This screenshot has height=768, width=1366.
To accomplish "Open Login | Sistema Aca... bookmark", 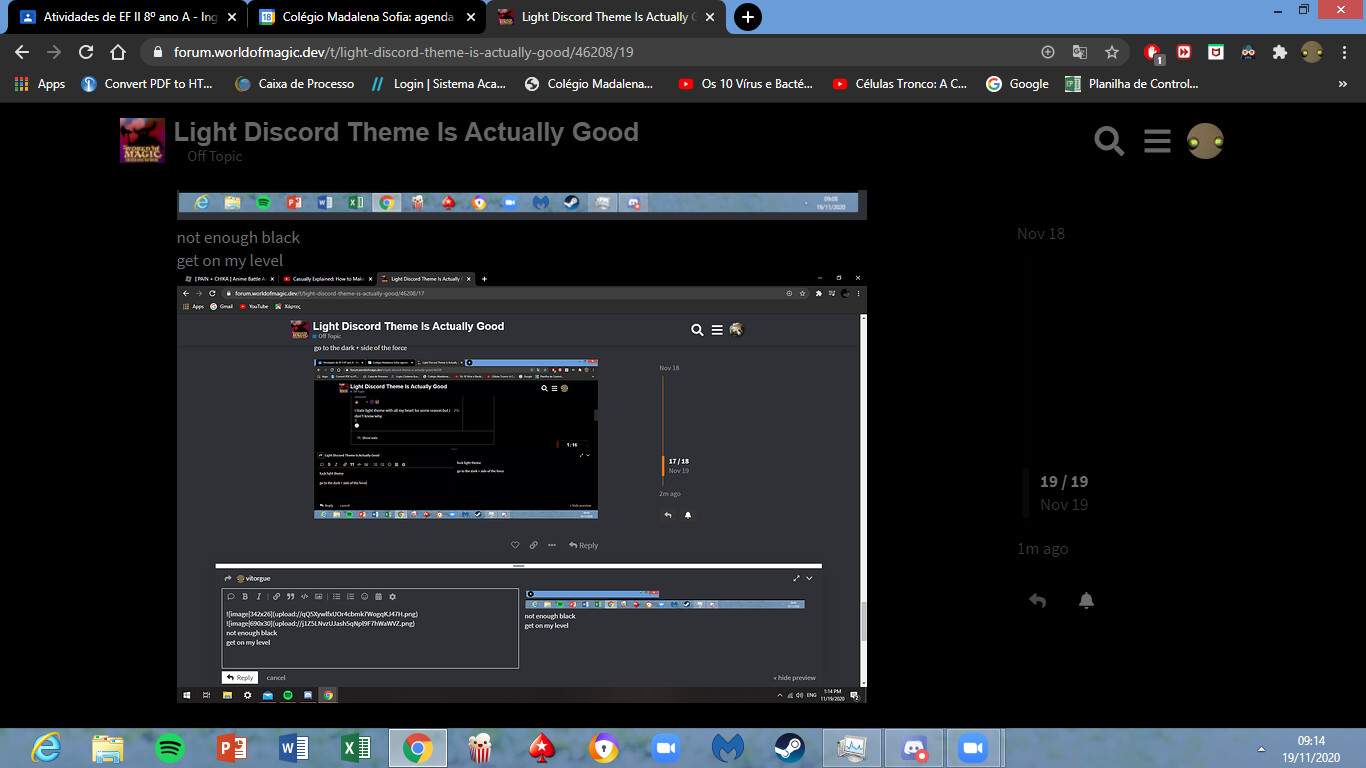I will pos(438,84).
